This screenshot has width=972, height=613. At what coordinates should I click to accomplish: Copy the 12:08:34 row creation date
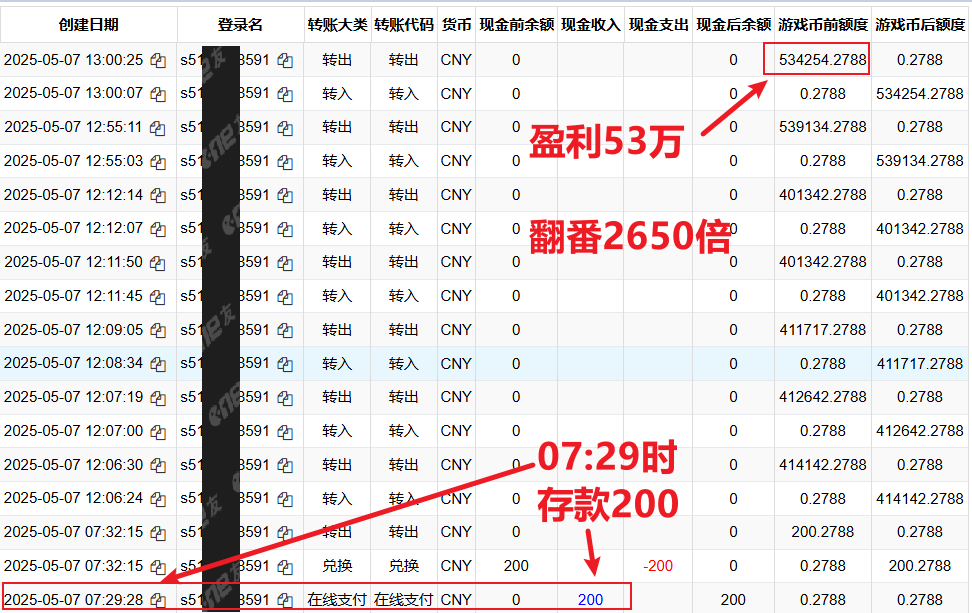[158, 364]
